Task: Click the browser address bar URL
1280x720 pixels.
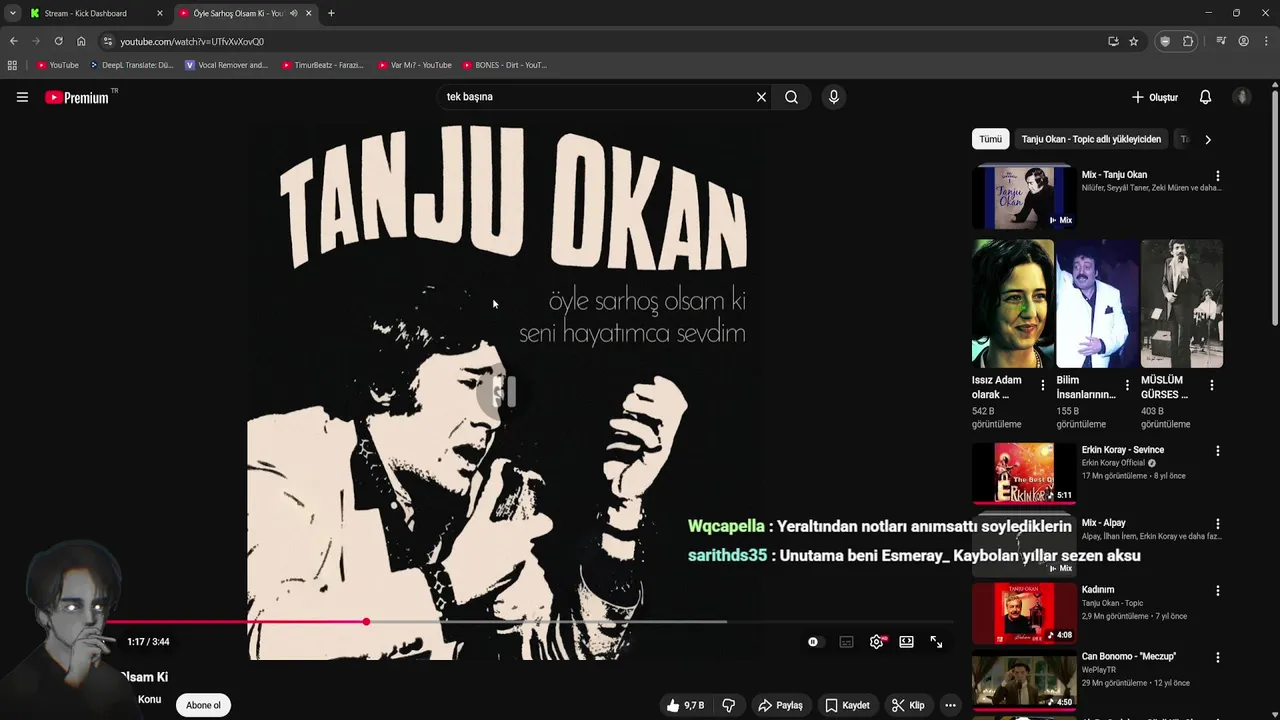Action: coord(192,41)
